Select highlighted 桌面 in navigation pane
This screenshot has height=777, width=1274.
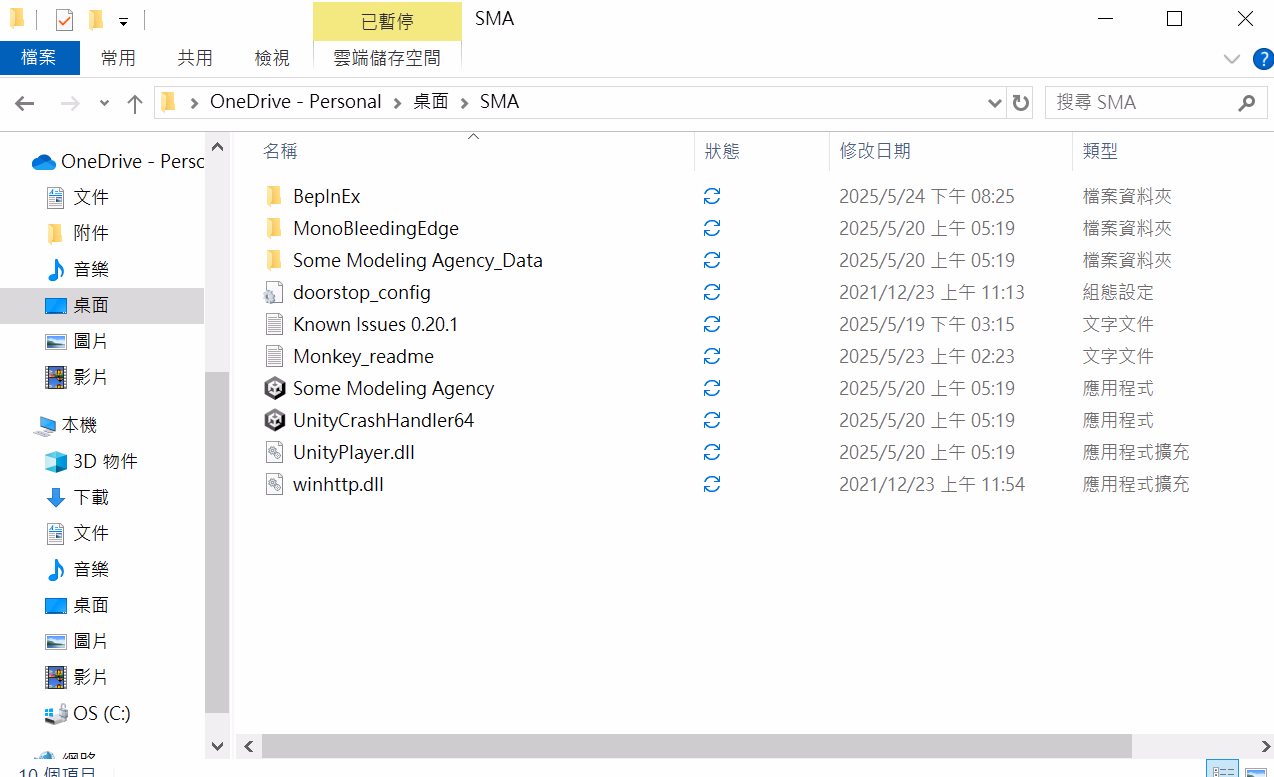coord(102,305)
